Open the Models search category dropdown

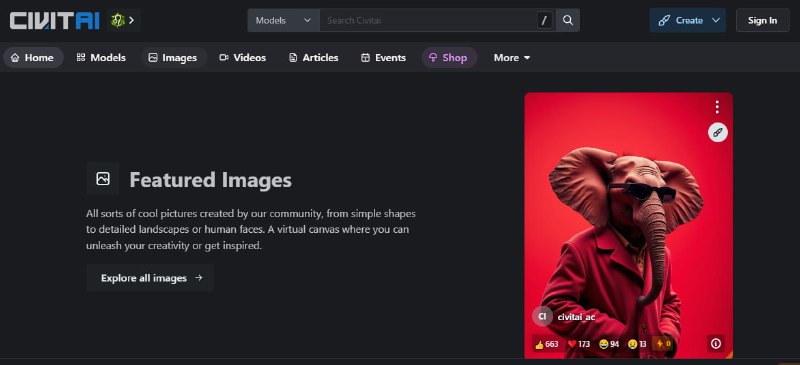coord(283,20)
